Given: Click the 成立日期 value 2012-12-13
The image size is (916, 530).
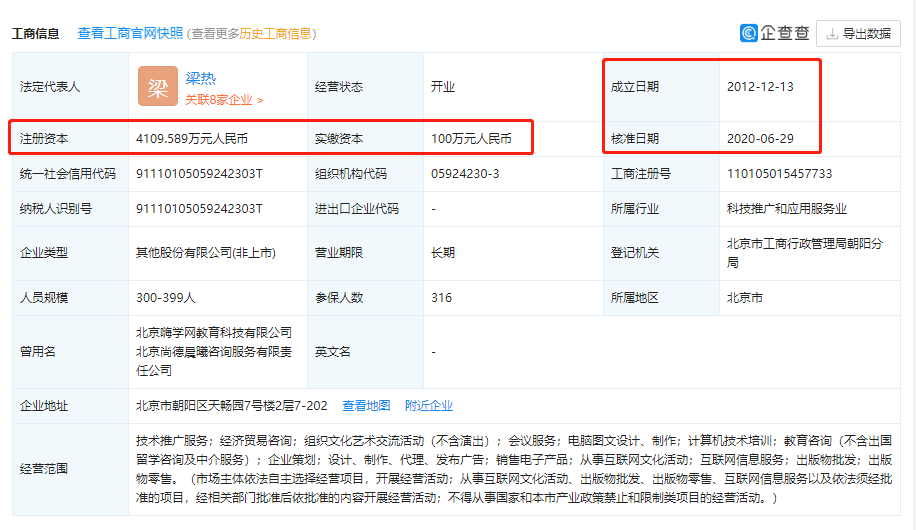Looking at the screenshot, I should click(760, 87).
